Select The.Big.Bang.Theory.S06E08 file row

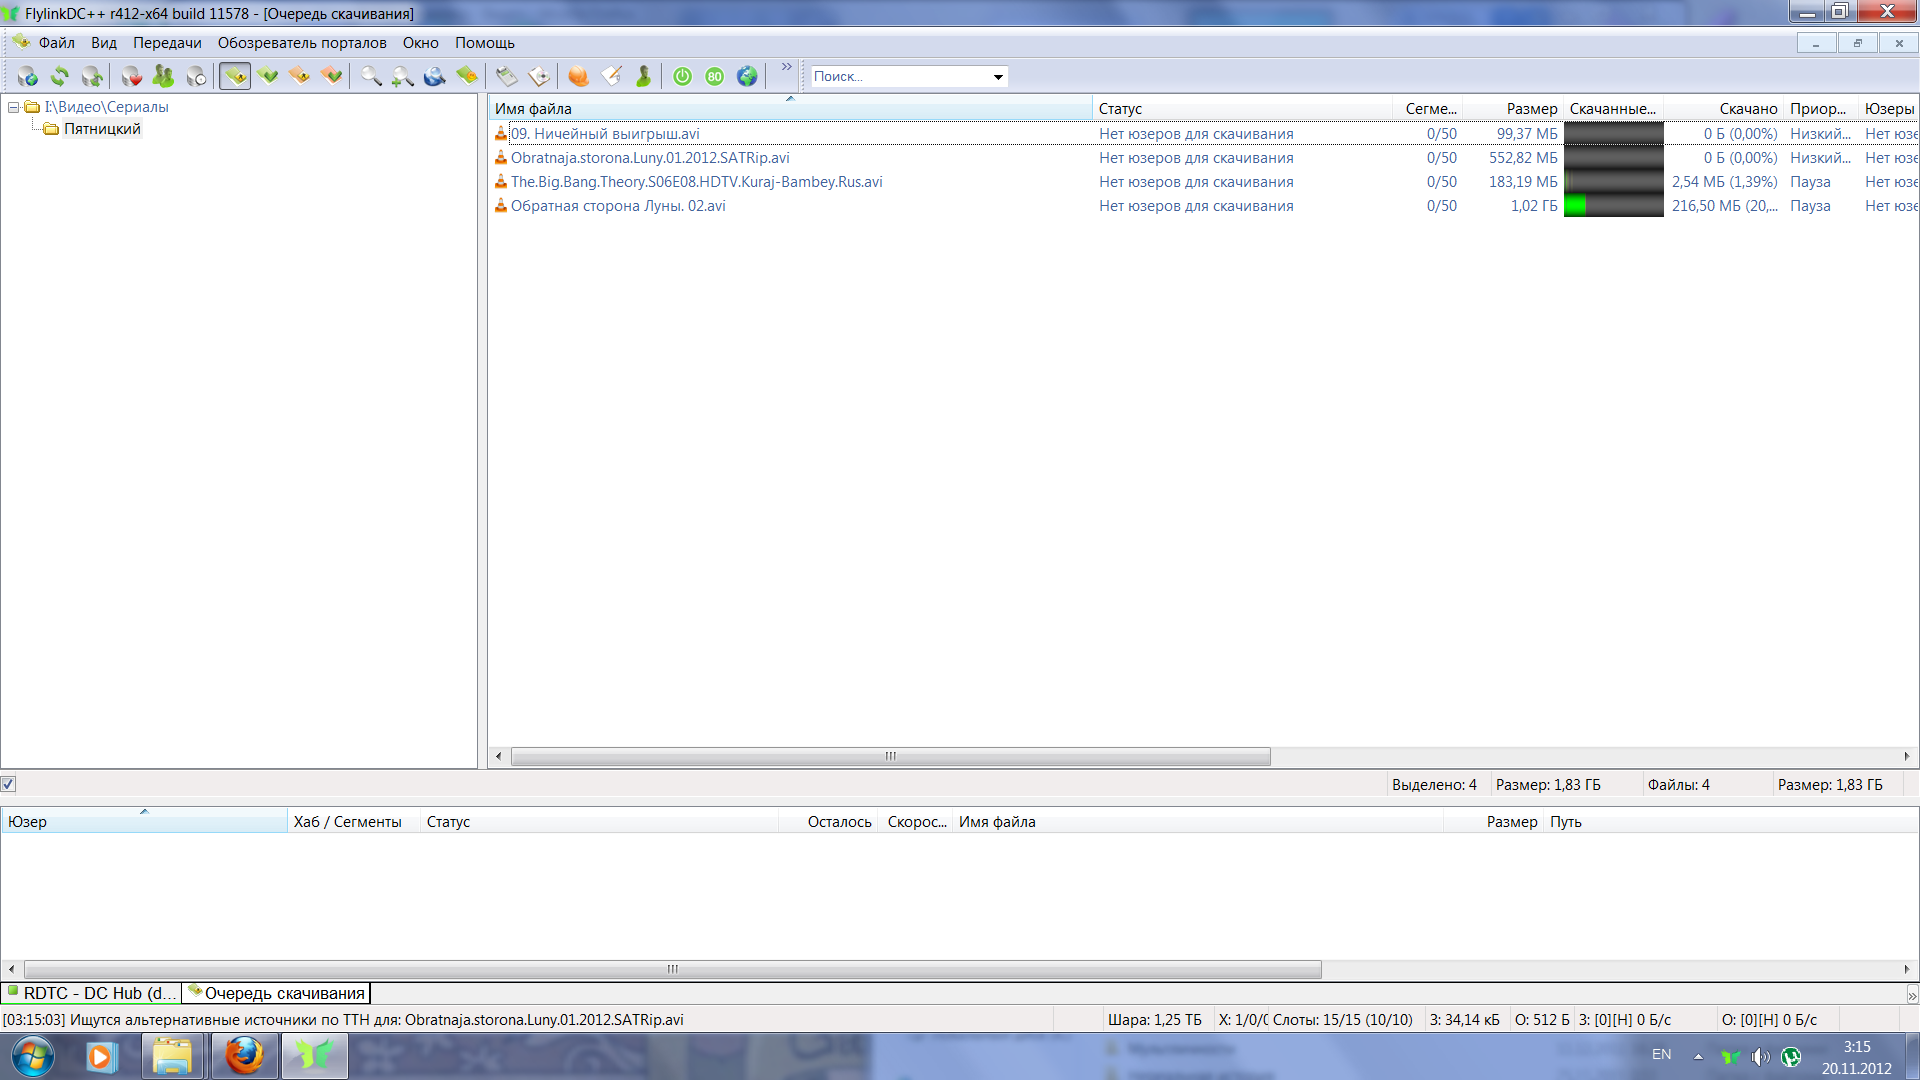696,182
